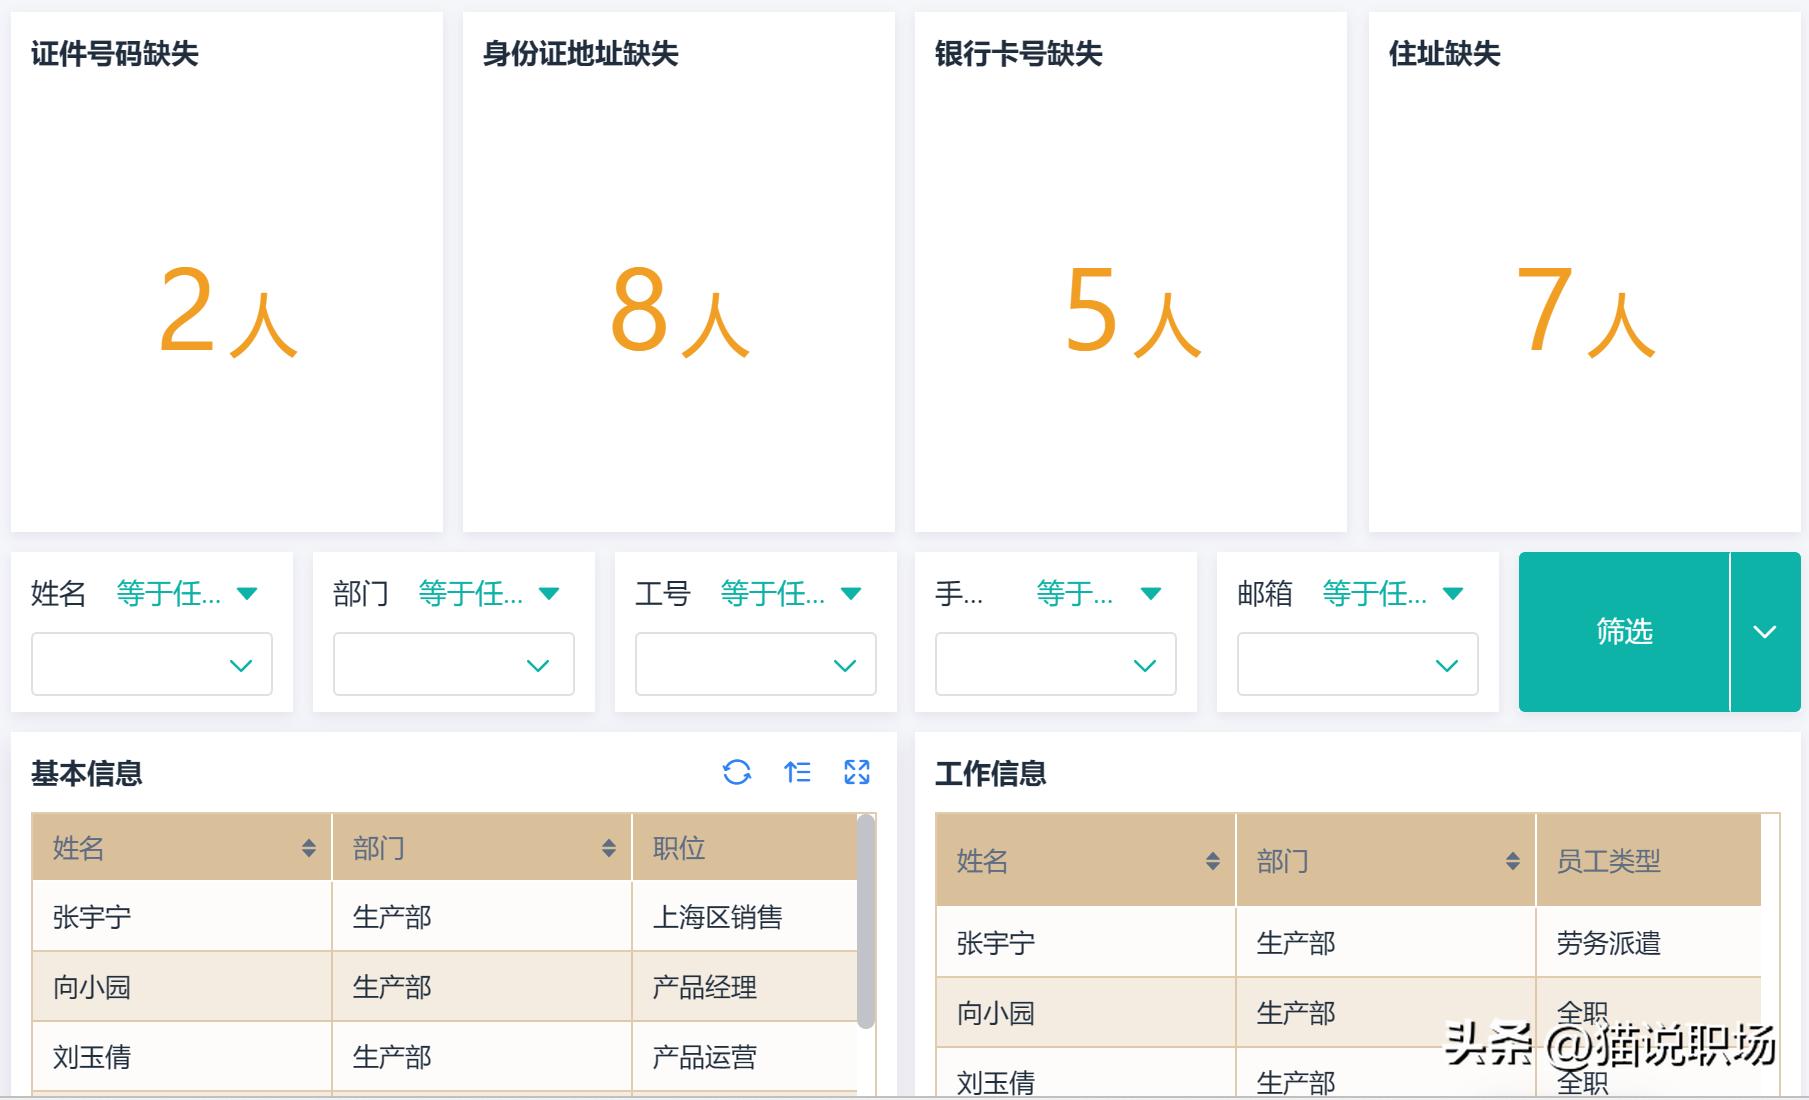
Task: Select the 张宇宁 row in 基本信息 table
Action: point(180,916)
